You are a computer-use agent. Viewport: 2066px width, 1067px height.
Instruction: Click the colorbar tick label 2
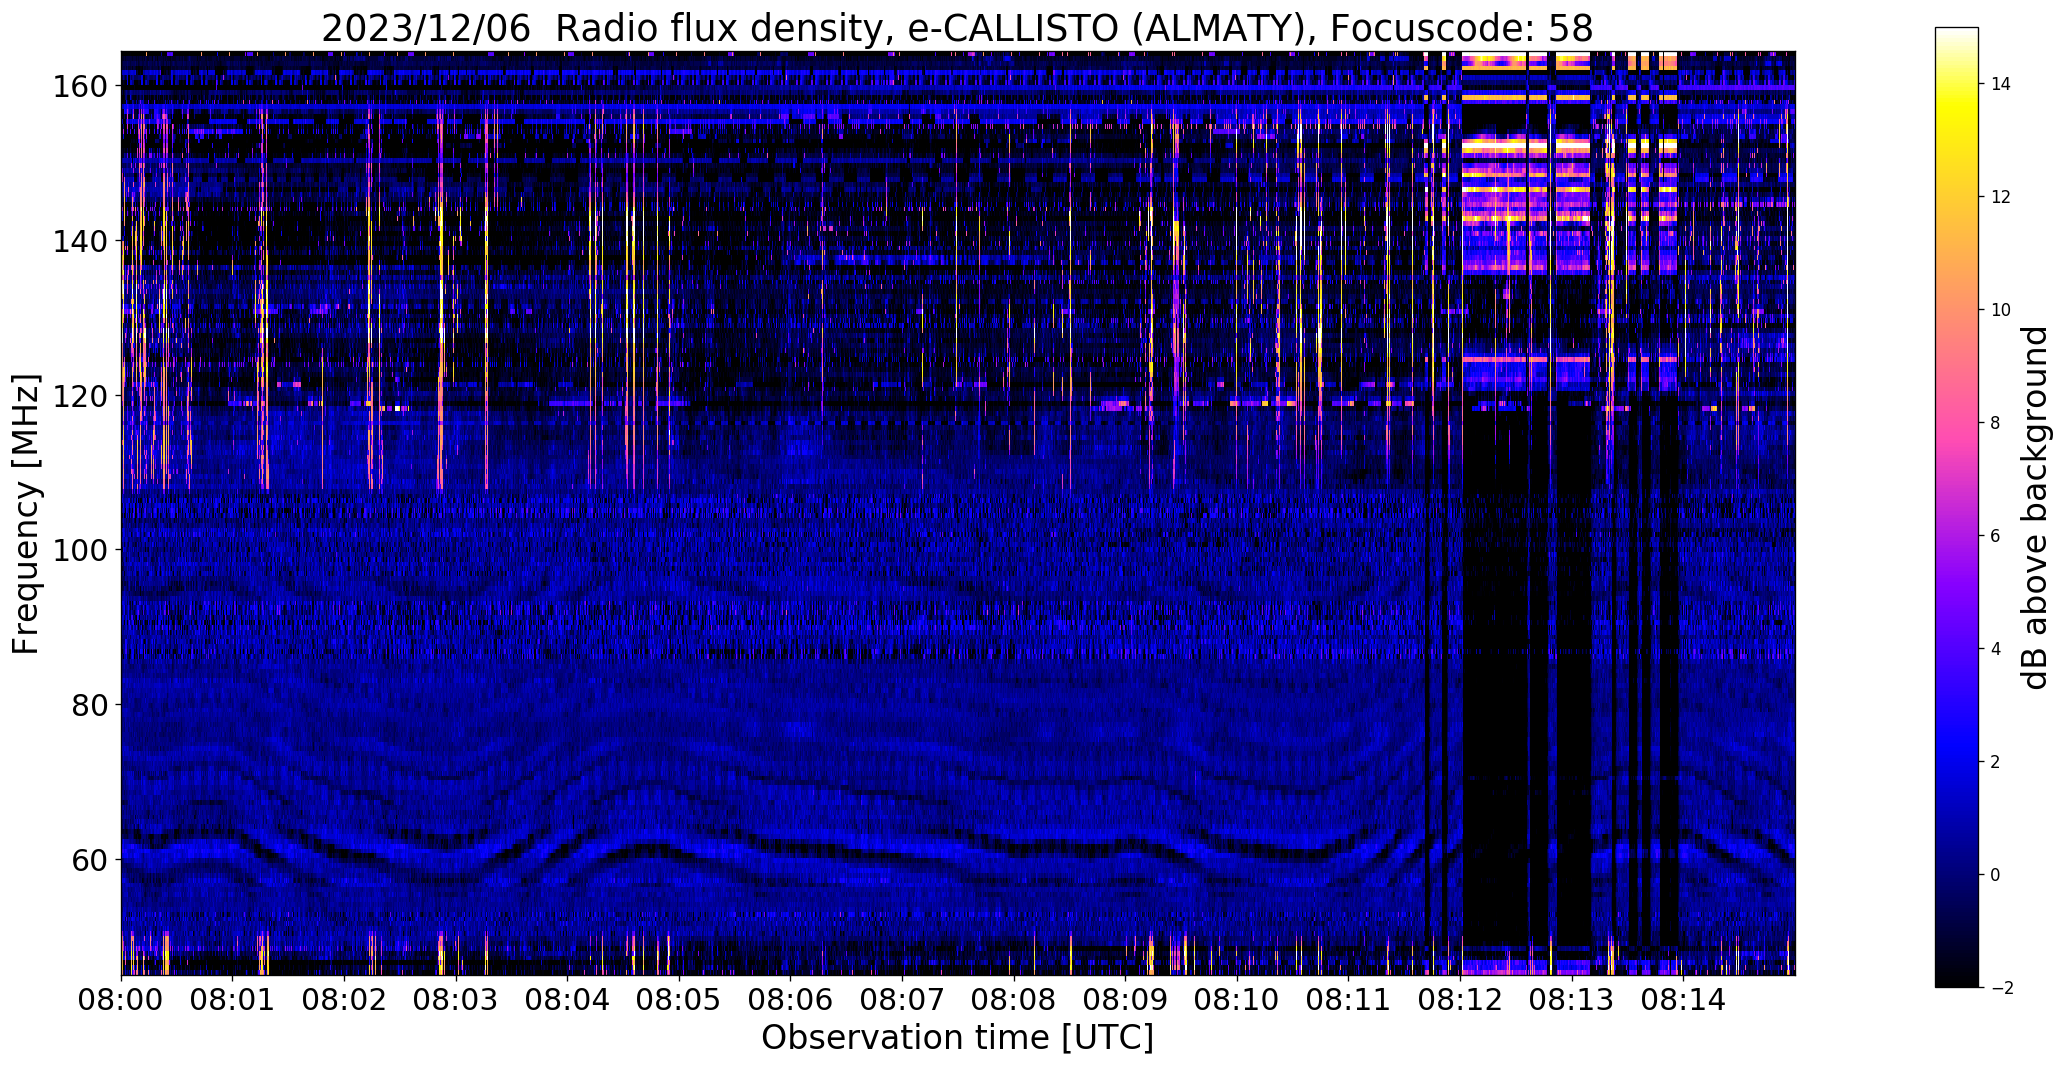pyautogui.click(x=1995, y=762)
